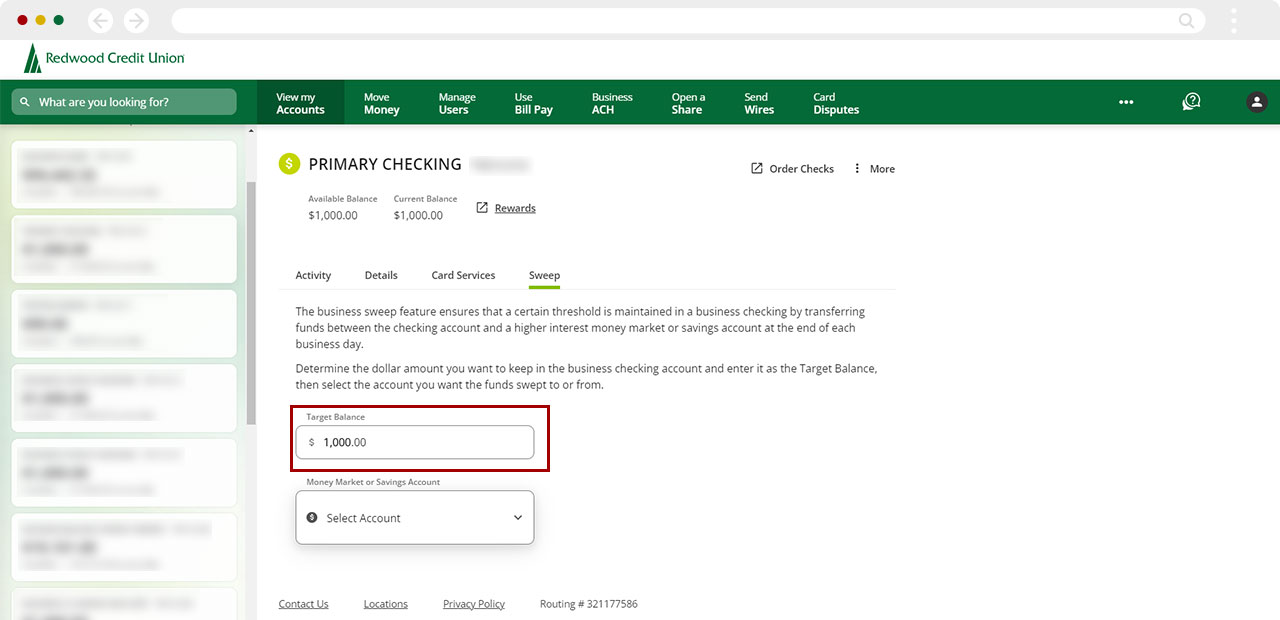The height and width of the screenshot is (620, 1280).
Task: Click the PRIMARY CHECKING heading
Action: (x=385, y=164)
